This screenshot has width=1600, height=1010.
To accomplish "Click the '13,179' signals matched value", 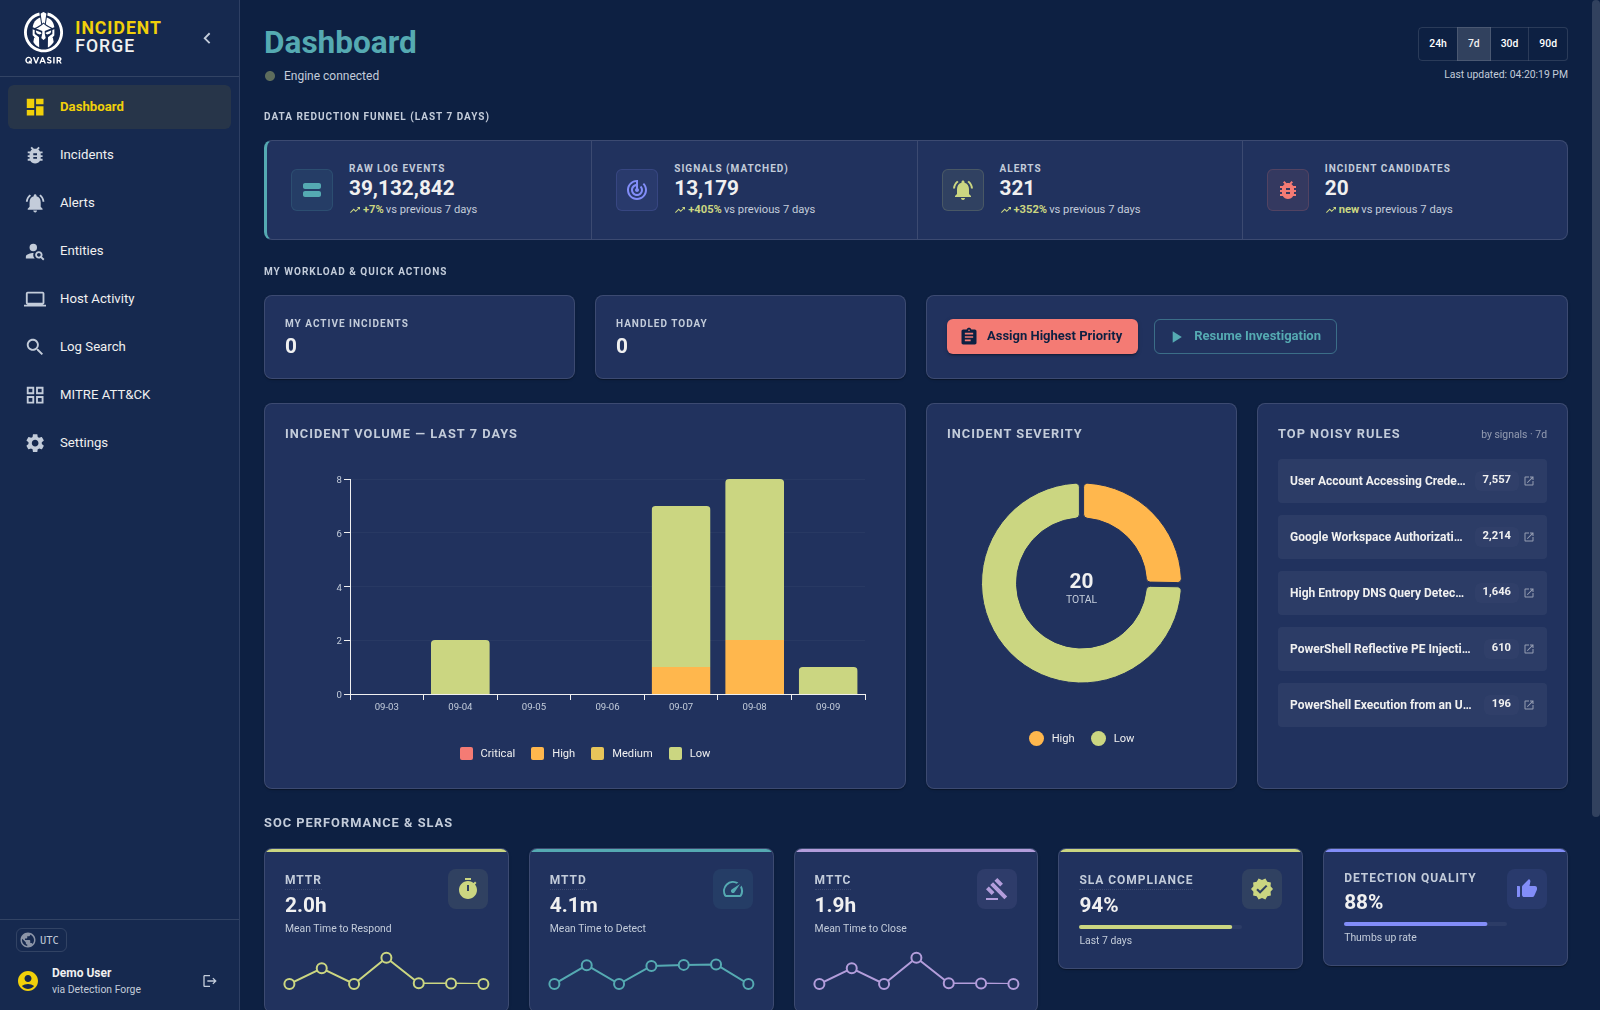I will pyautogui.click(x=706, y=188).
